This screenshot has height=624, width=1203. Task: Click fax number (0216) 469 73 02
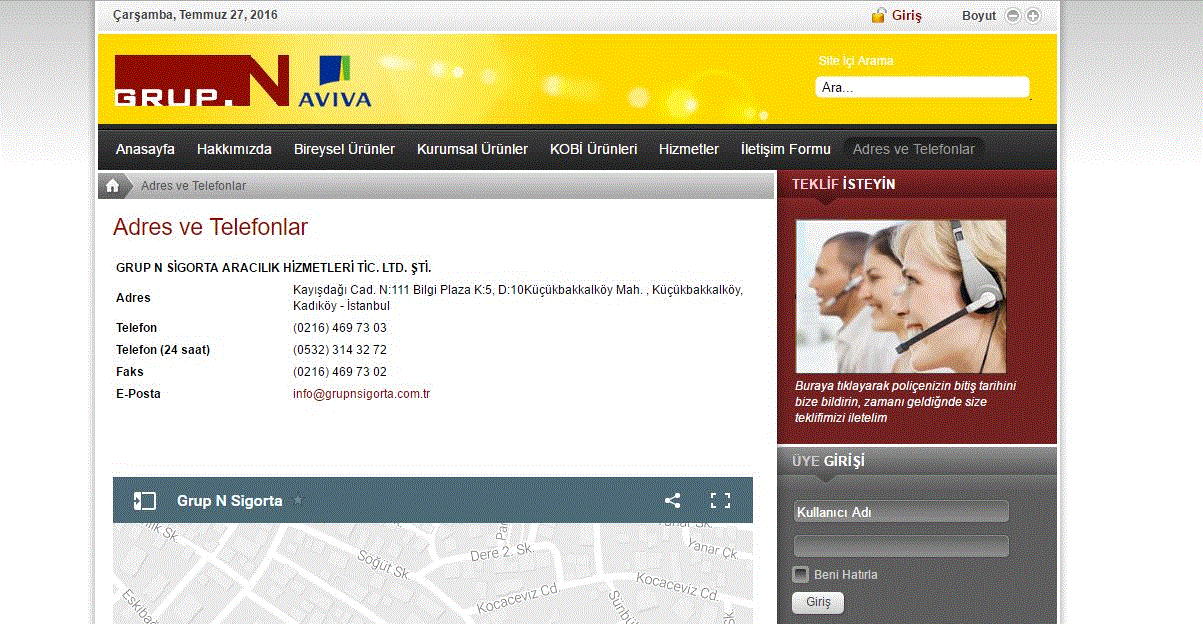click(340, 372)
